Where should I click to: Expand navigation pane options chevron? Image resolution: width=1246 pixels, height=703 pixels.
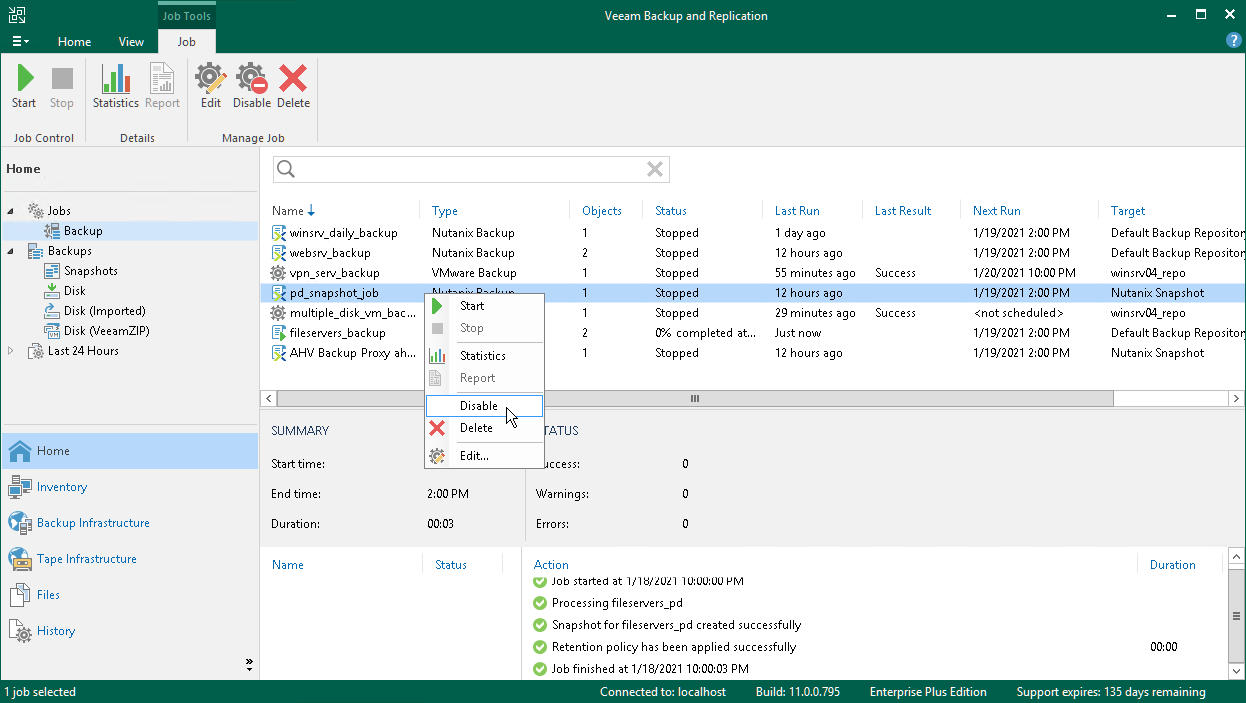(249, 664)
